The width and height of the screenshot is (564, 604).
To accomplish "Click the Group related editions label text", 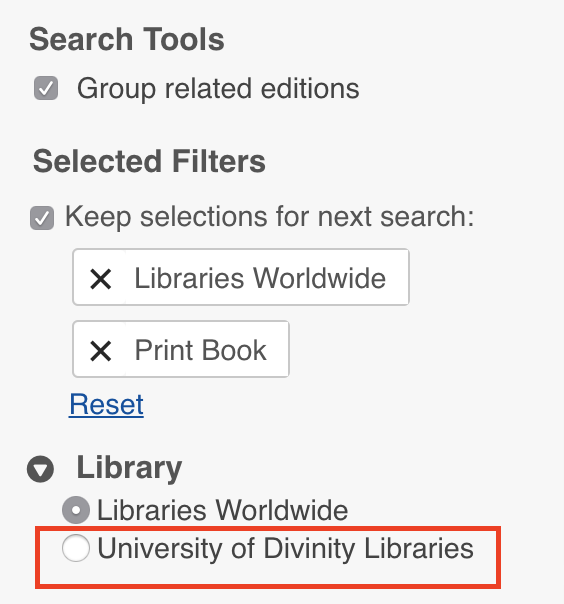I will tap(218, 89).
